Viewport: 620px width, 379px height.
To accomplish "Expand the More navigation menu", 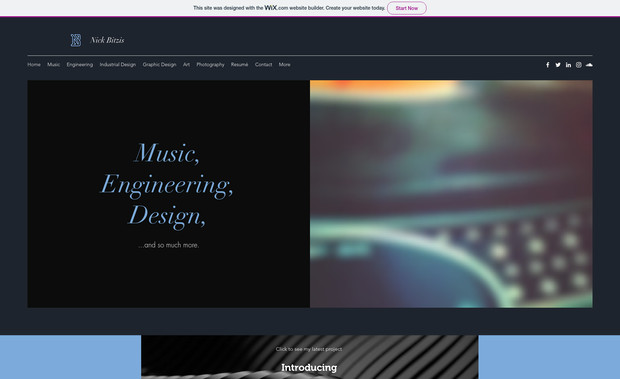I will pyautogui.click(x=284, y=64).
